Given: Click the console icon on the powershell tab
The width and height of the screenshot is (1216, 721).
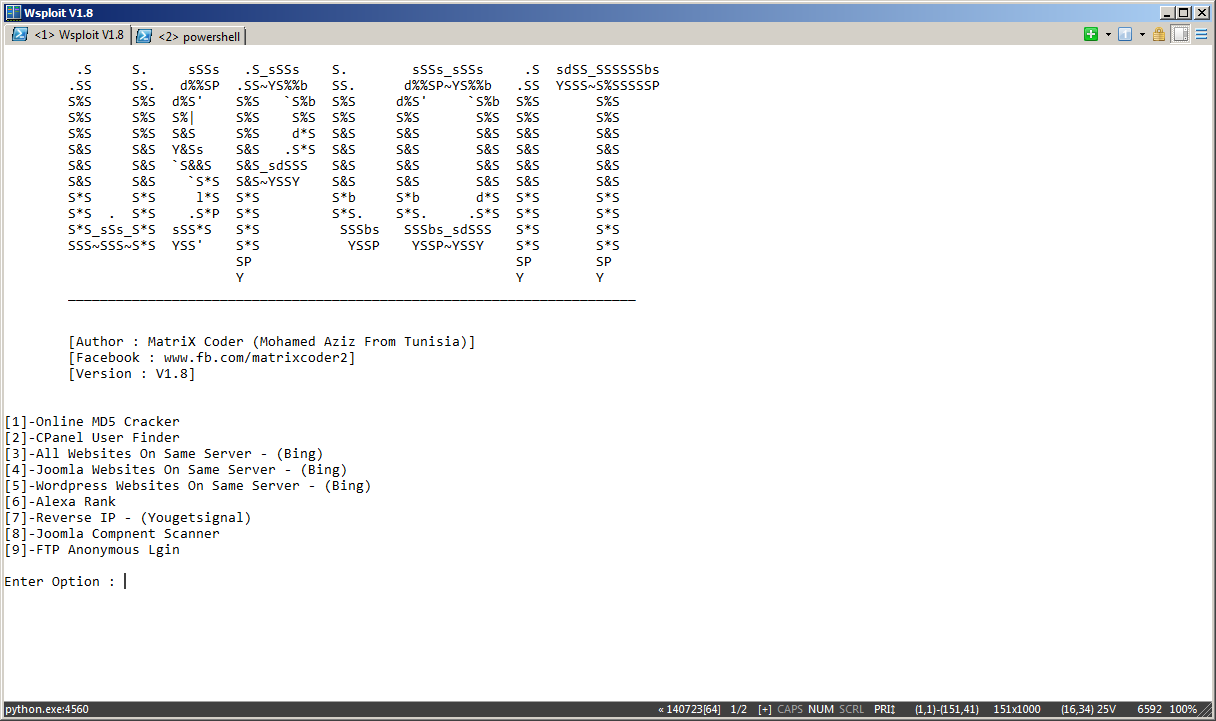Looking at the screenshot, I should [x=143, y=35].
